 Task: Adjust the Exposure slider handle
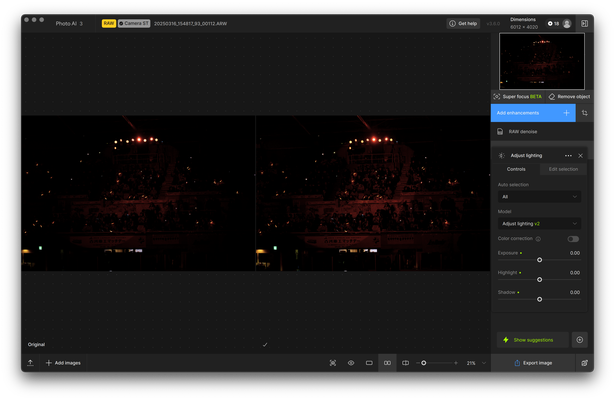[539, 260]
